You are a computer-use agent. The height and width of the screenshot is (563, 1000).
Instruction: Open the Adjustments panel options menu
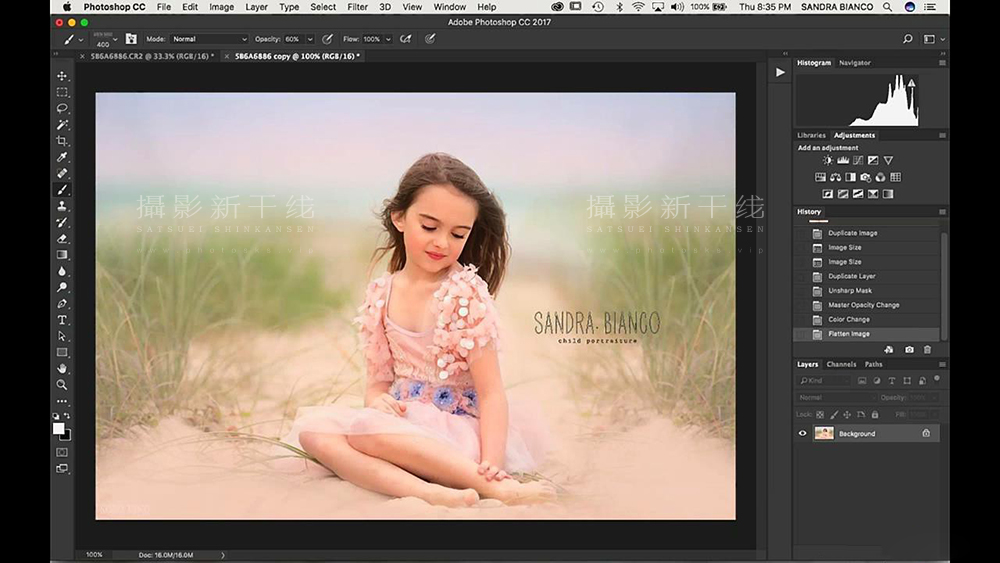pos(942,135)
